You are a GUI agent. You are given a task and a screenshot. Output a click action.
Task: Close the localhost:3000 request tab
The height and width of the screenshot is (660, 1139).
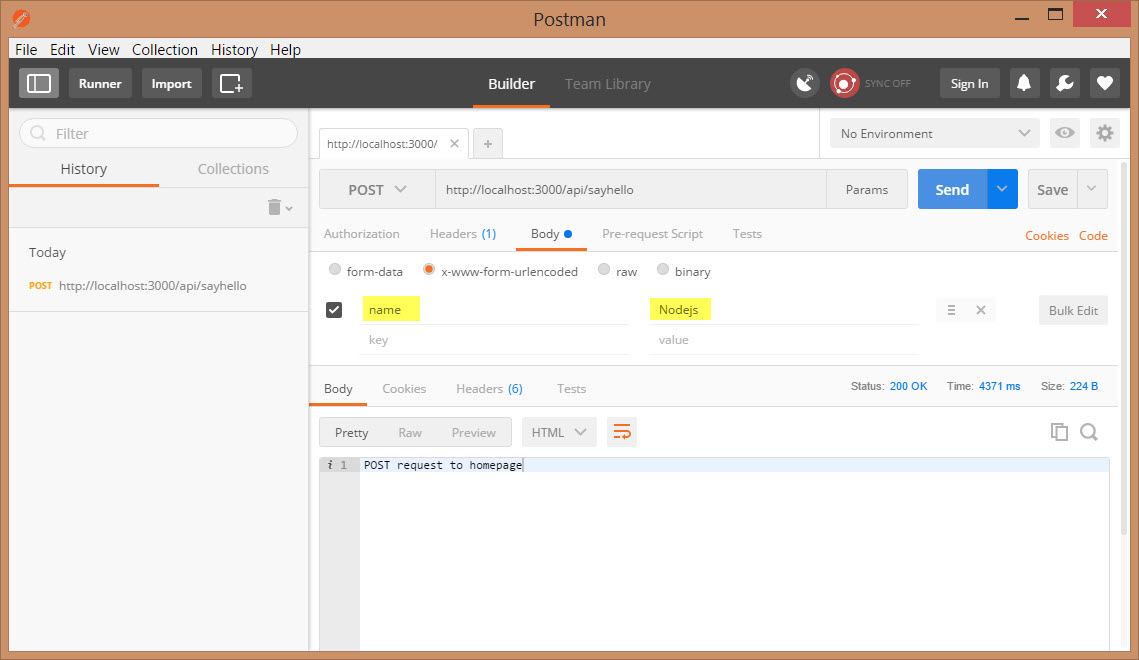tap(454, 144)
